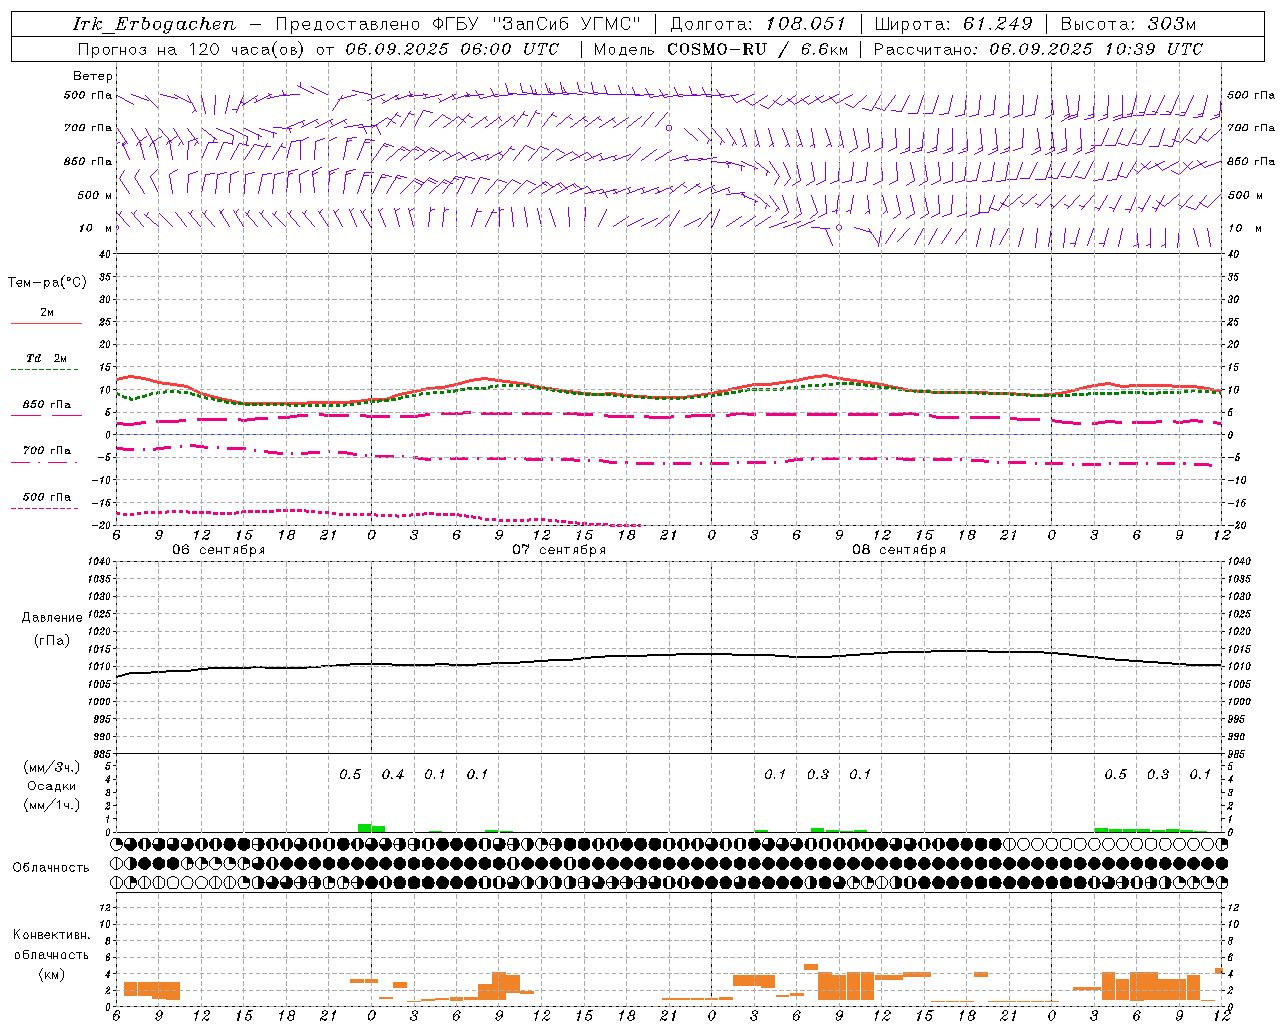Click the station name Irk_Erbogachen
The height and width of the screenshot is (1024, 1280).
(155, 24)
